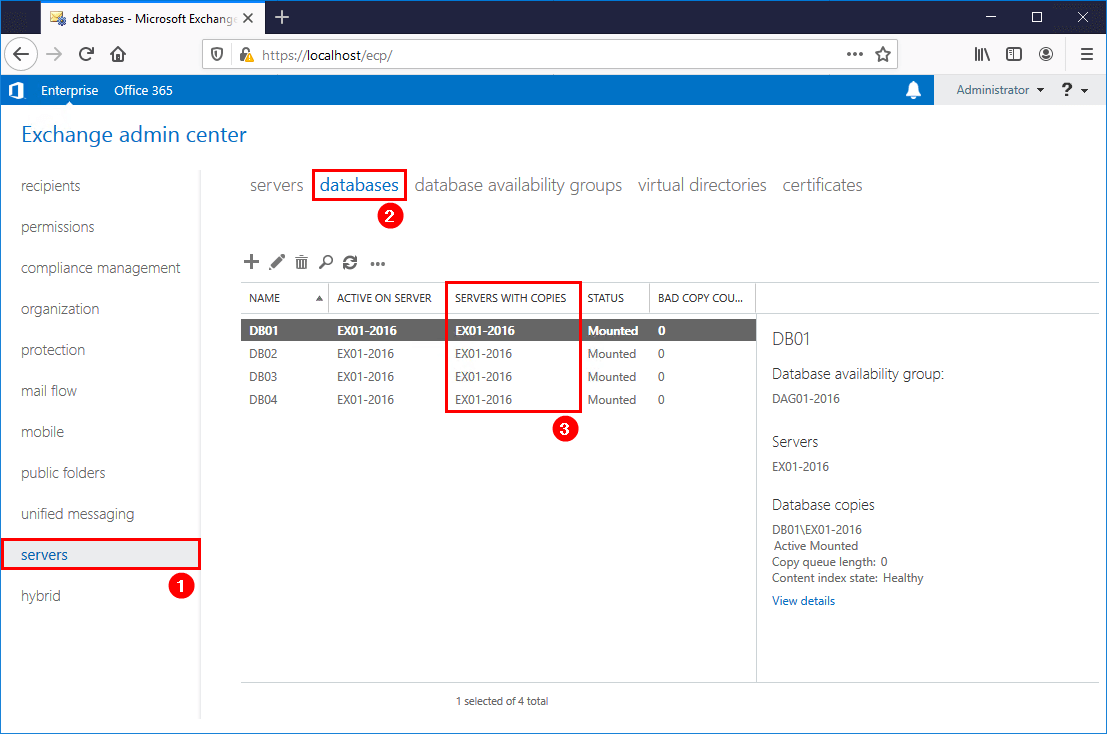Bookmark the page with the star icon
The image size is (1107, 734).
pos(883,54)
